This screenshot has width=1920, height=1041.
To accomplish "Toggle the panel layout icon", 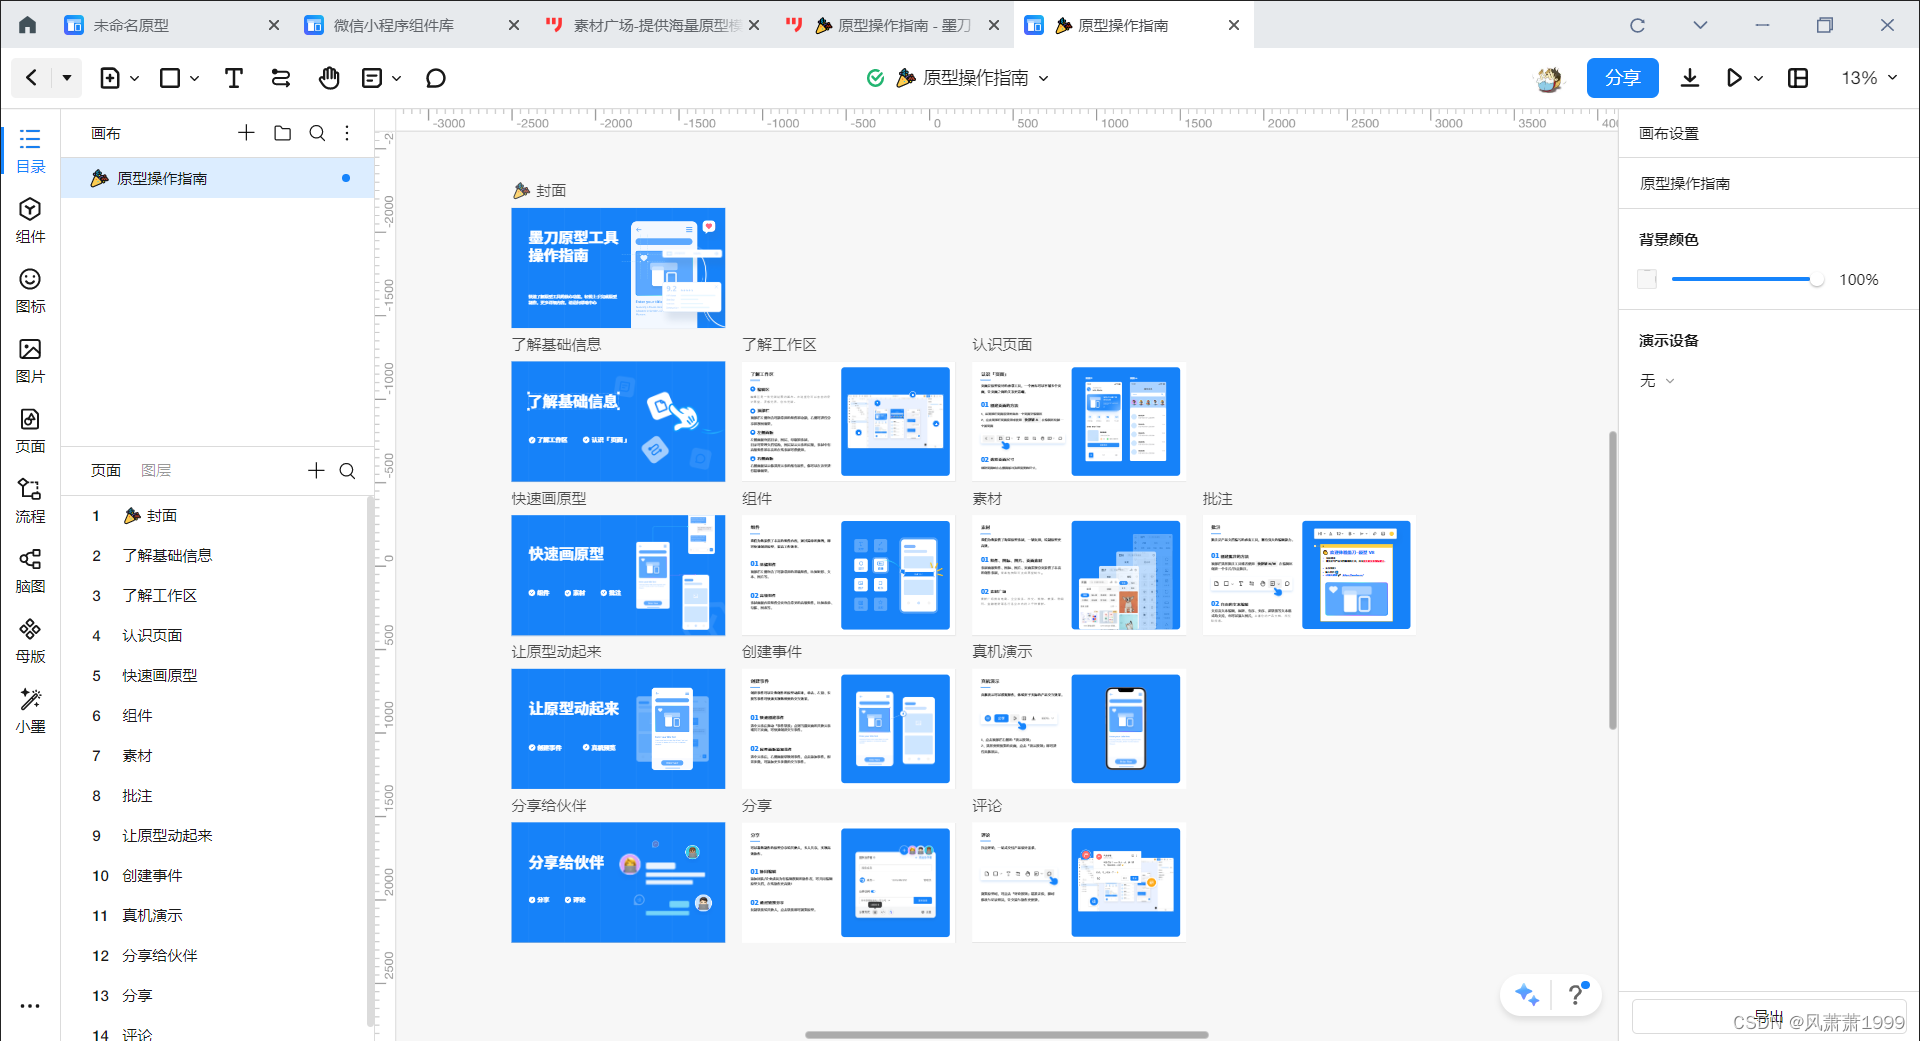I will click(1798, 78).
